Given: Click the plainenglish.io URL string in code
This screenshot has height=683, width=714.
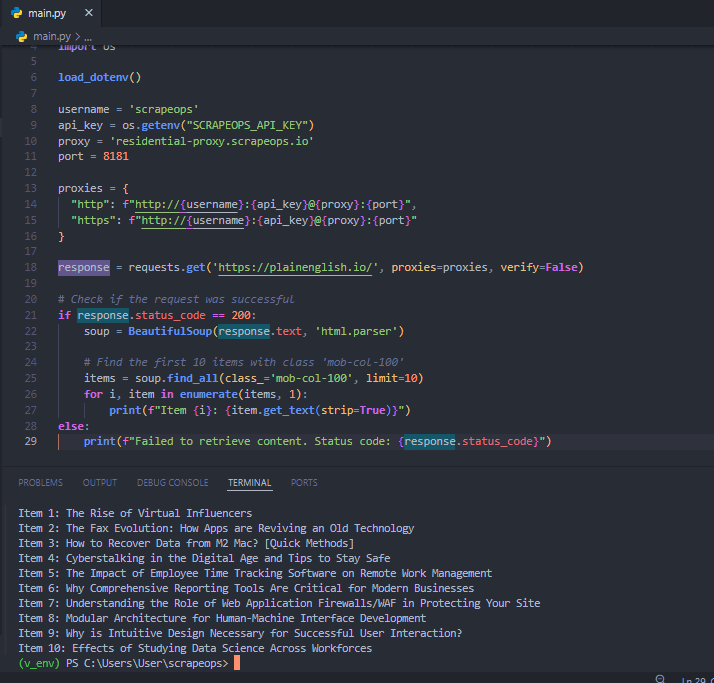Looking at the screenshot, I should click(x=296, y=267).
